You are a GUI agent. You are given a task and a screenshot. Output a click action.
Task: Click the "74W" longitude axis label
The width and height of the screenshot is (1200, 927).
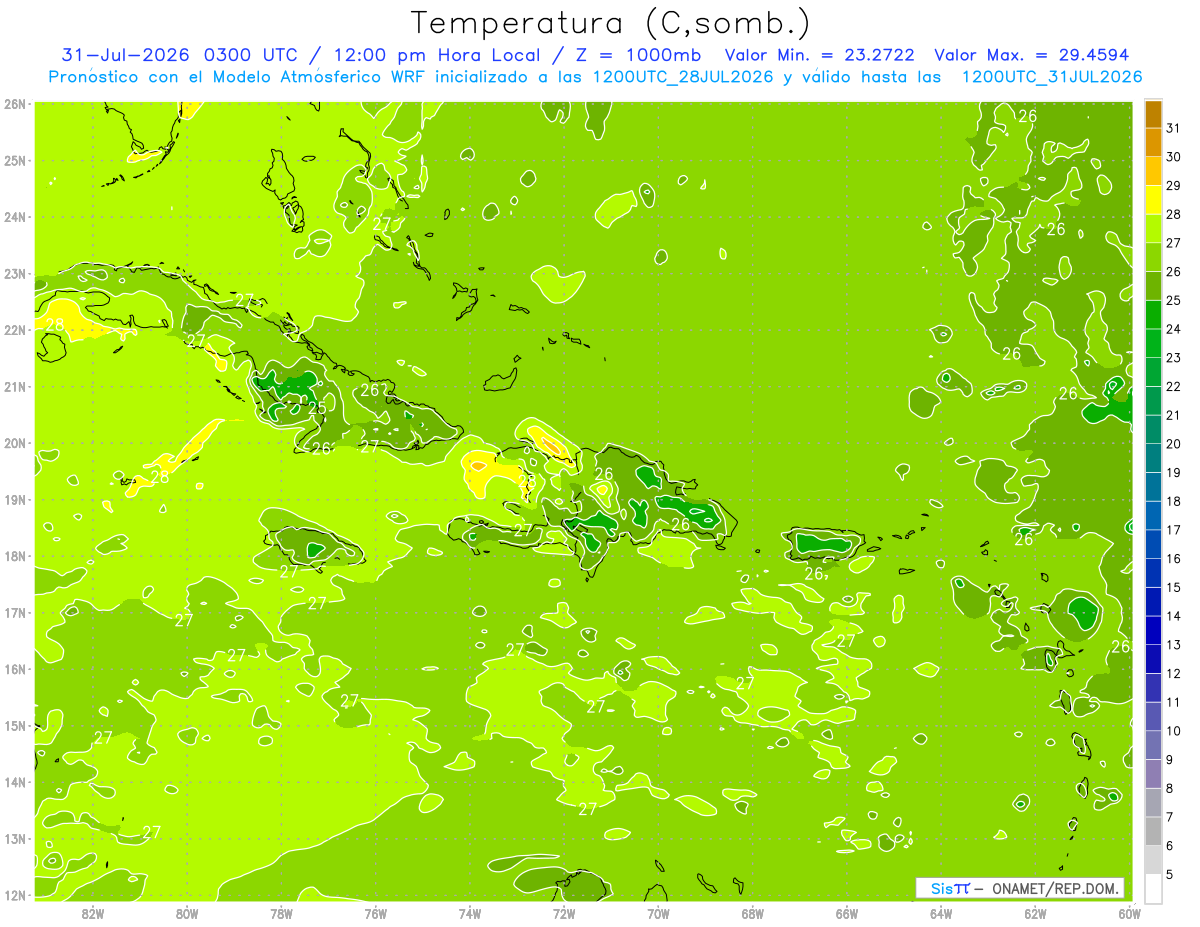(470, 913)
